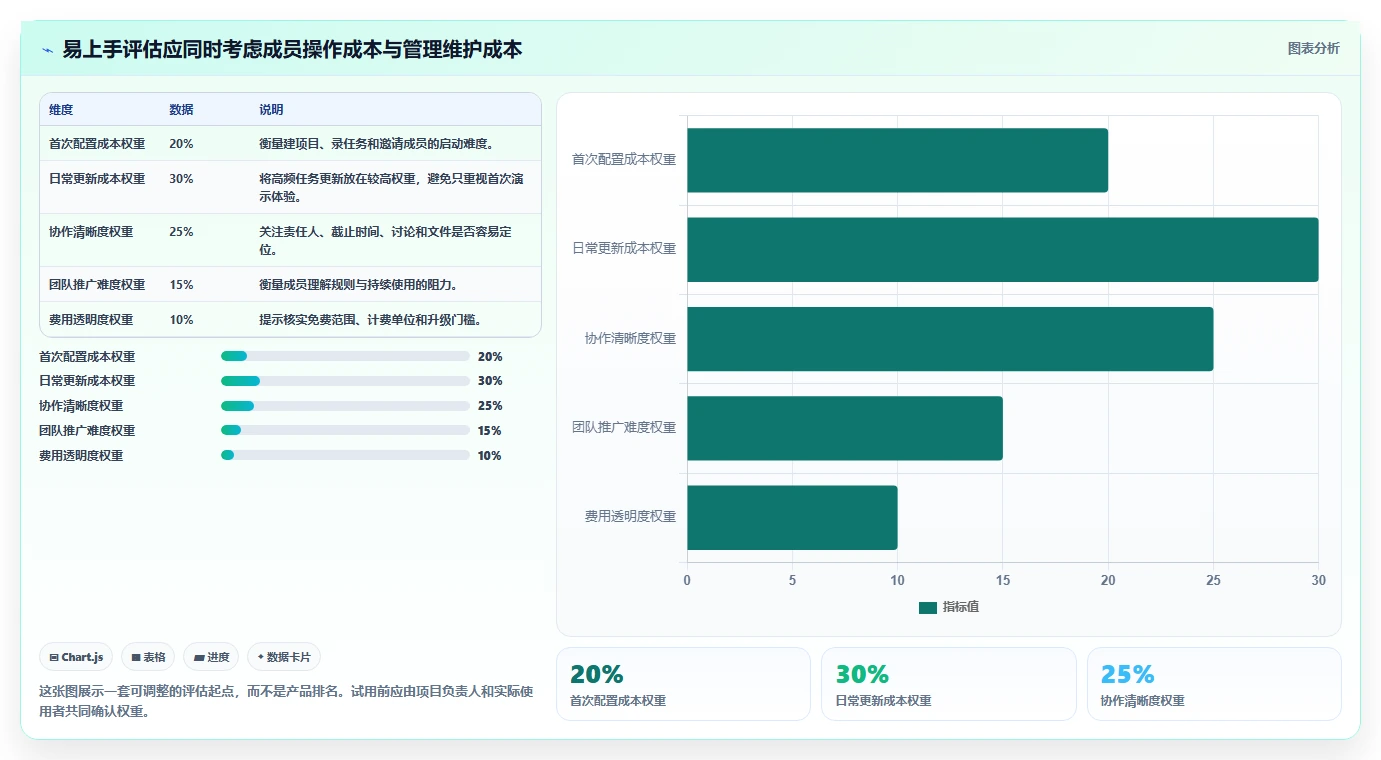Select the 数据卡片 tag chip

point(284,657)
